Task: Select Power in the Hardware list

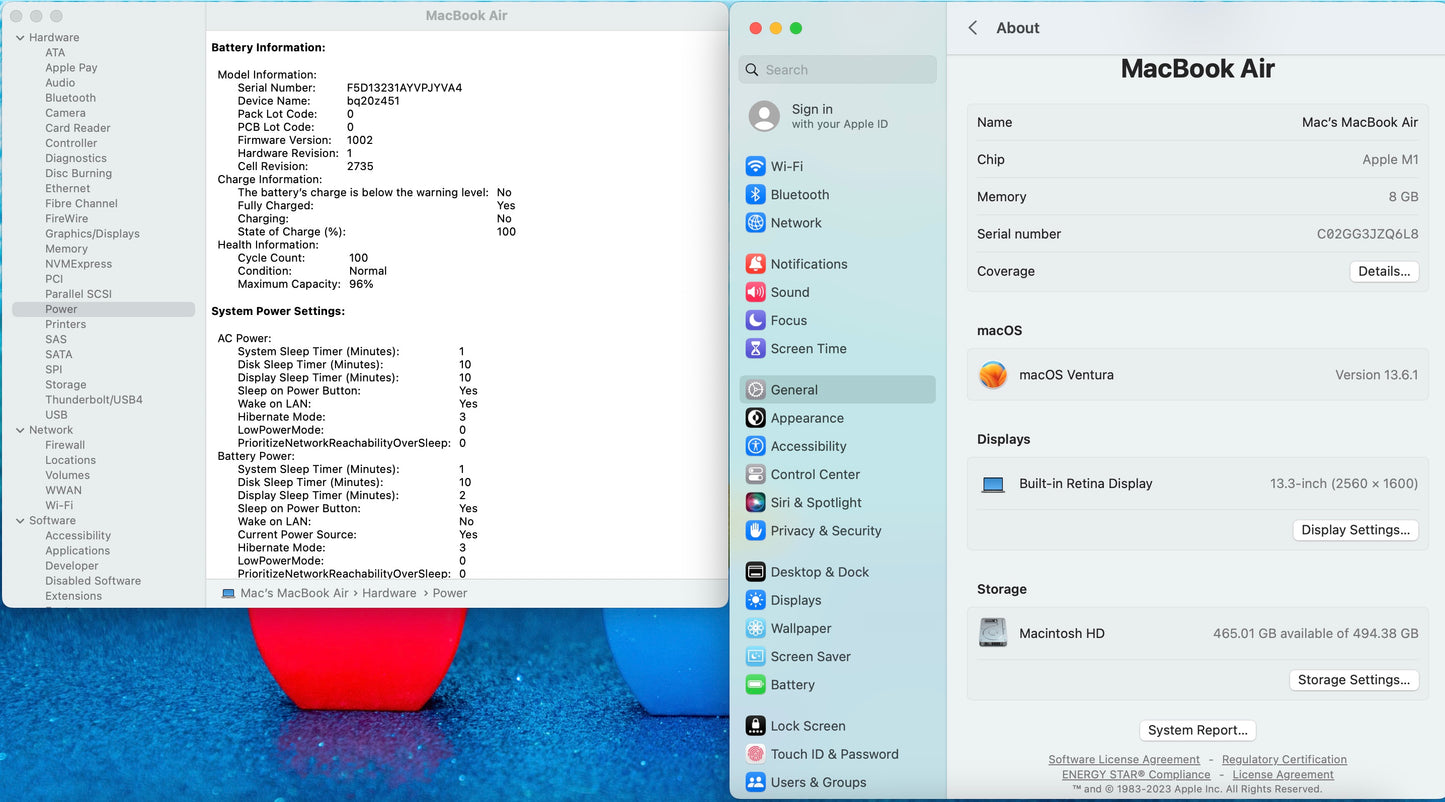Action: coord(104,309)
